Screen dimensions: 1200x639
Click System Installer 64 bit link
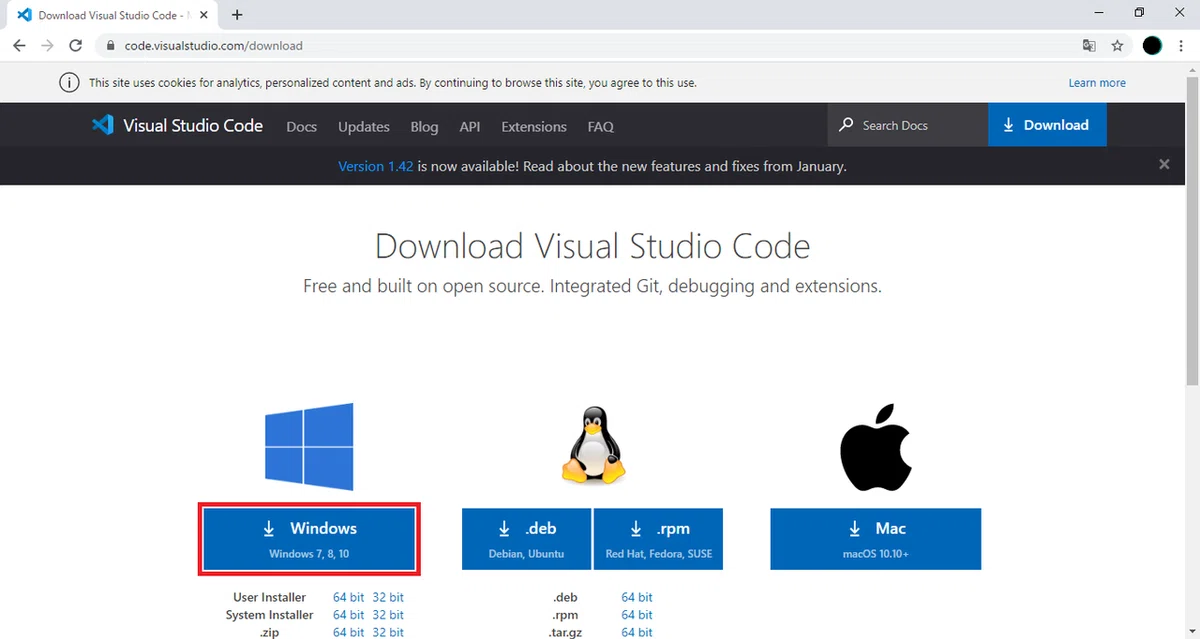(349, 615)
